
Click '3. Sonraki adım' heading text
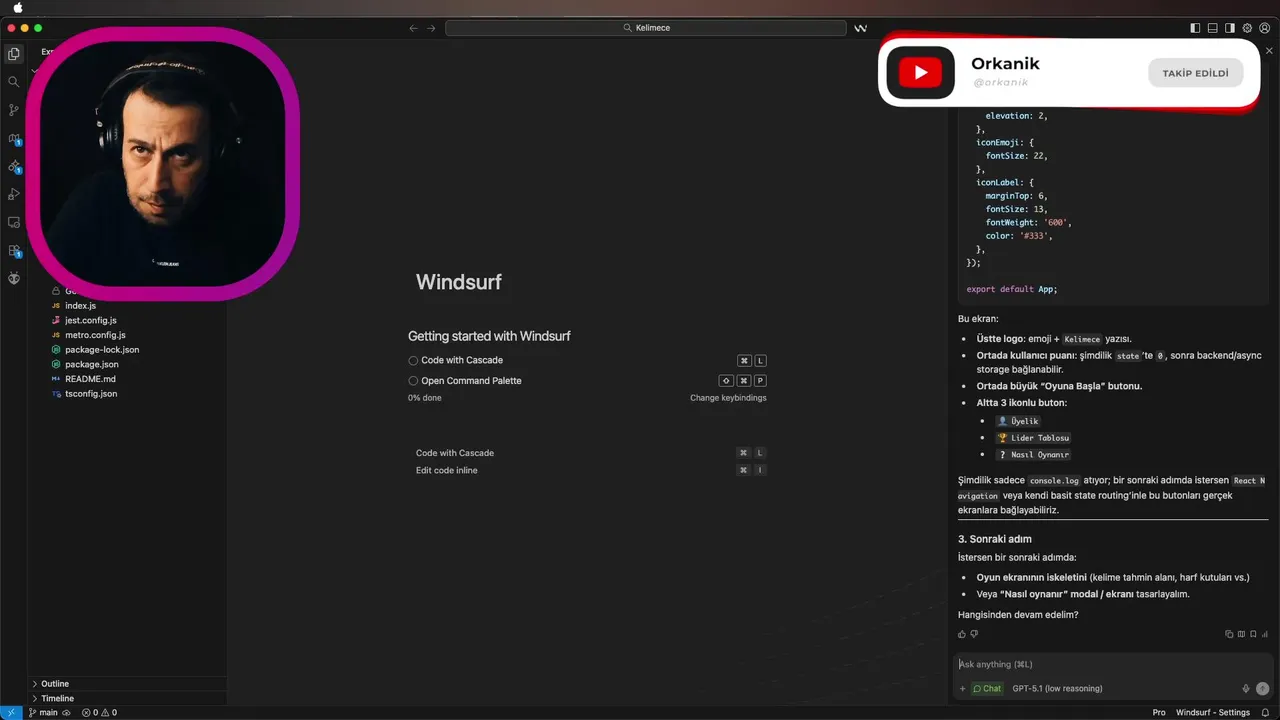coord(994,539)
